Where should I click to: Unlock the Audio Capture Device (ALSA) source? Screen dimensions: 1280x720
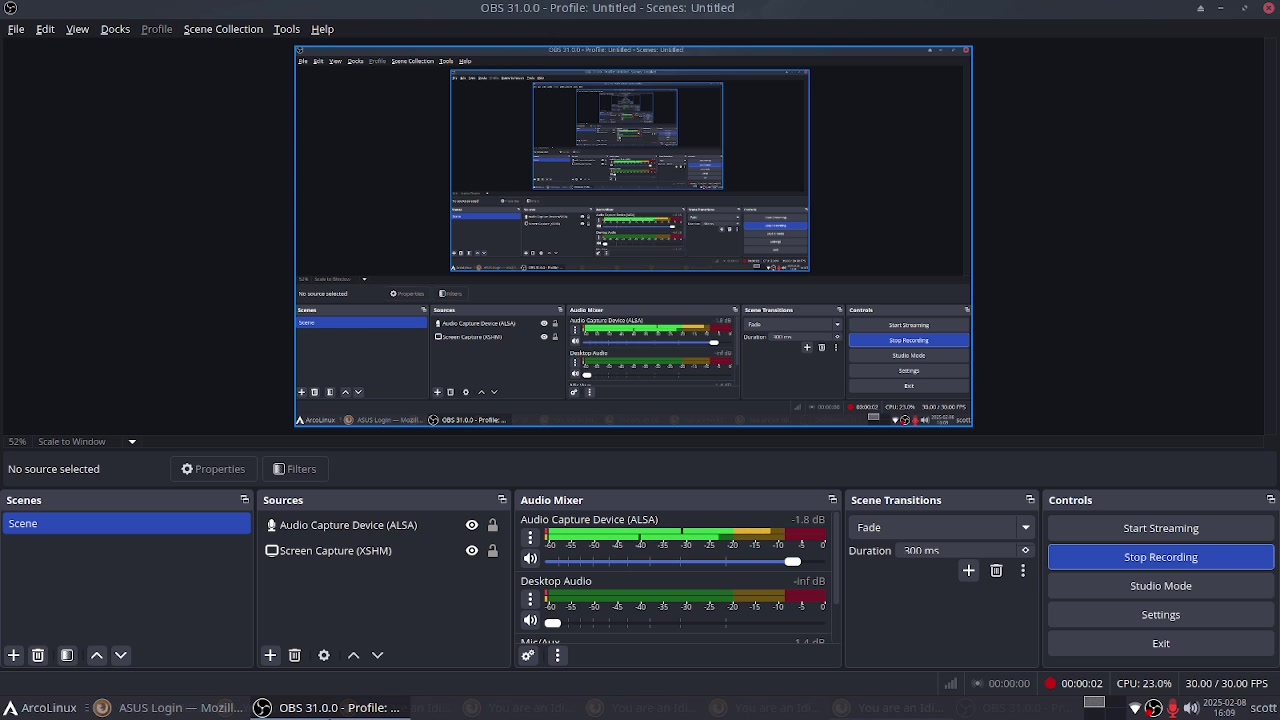492,525
